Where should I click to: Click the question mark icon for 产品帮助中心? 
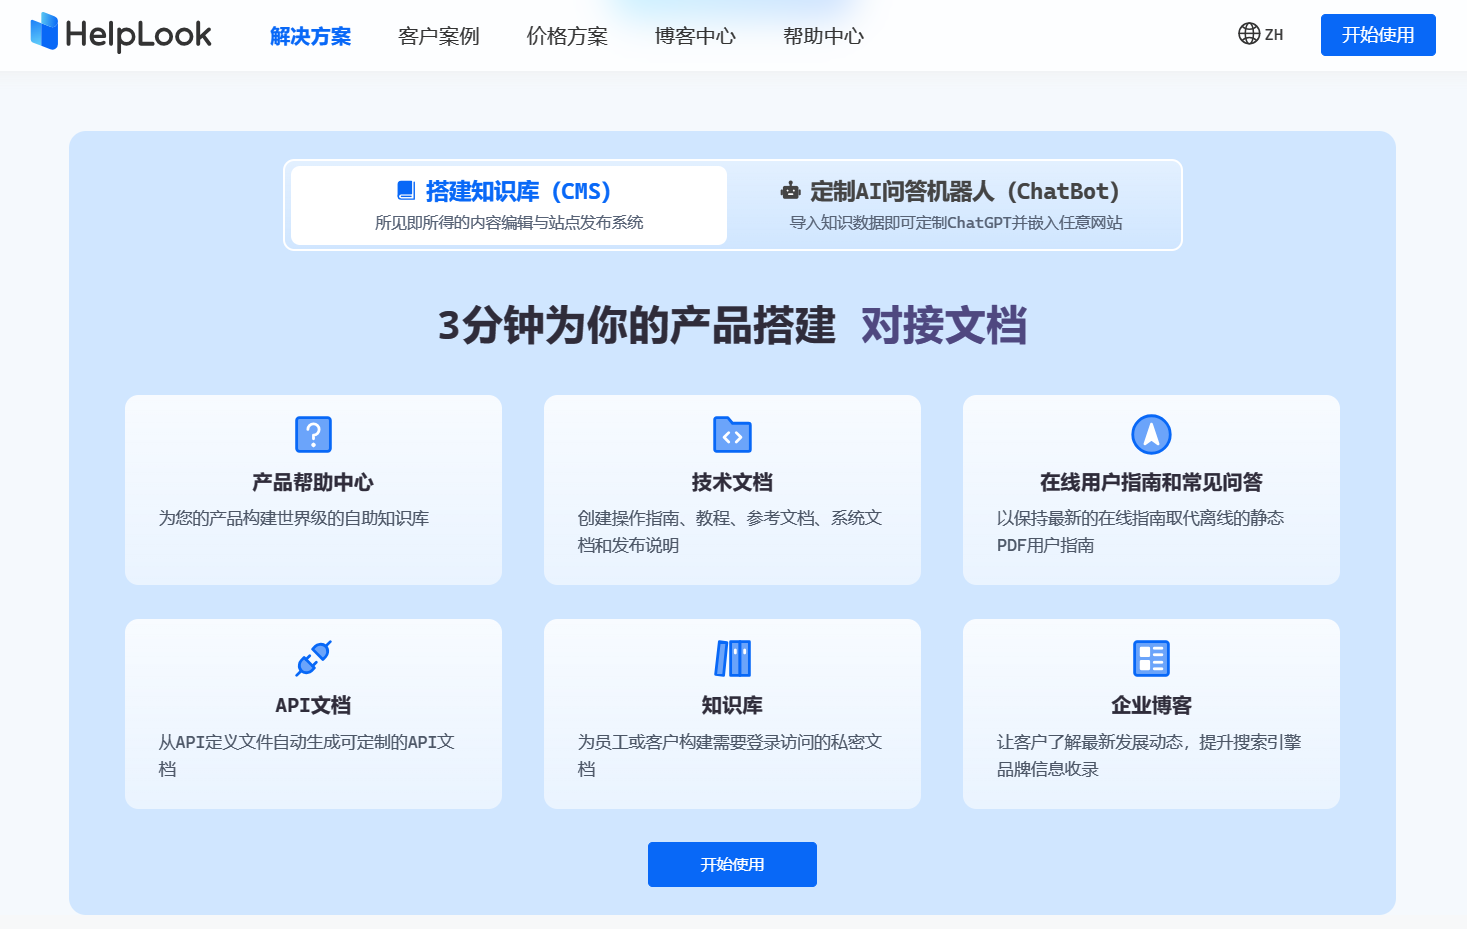click(x=313, y=434)
